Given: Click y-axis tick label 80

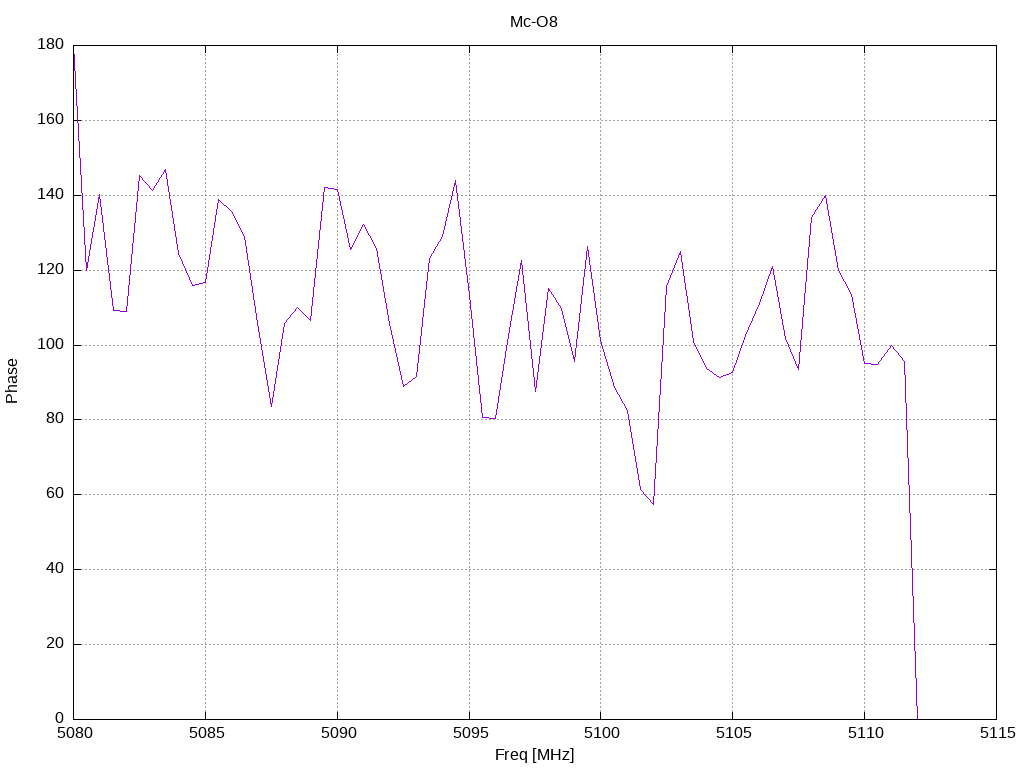Looking at the screenshot, I should click(55, 419).
